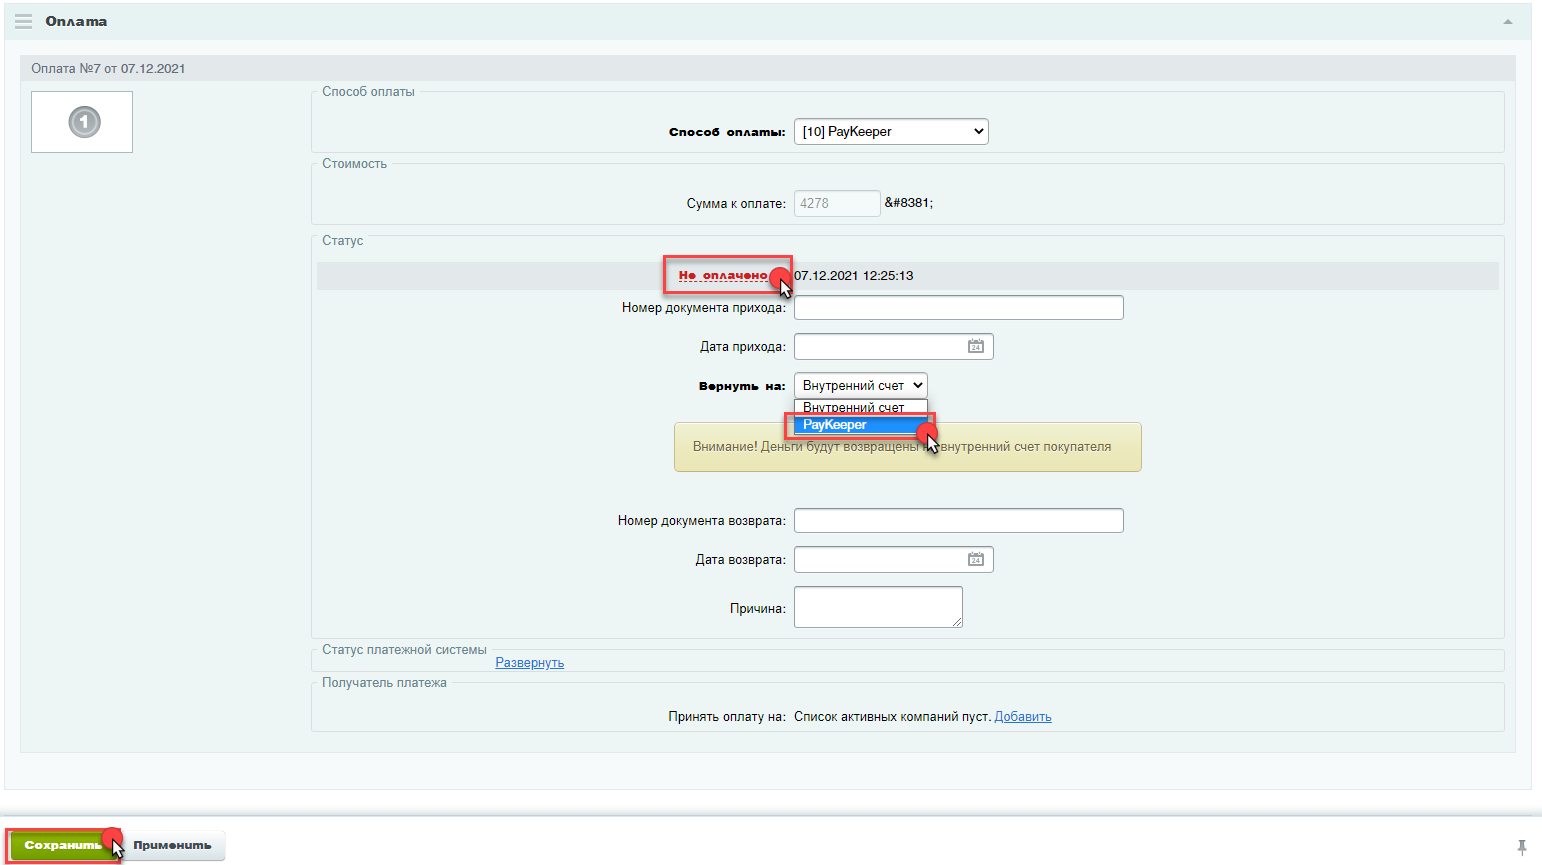
Task: Open calendar icon for Дата возврата
Action: point(975,560)
